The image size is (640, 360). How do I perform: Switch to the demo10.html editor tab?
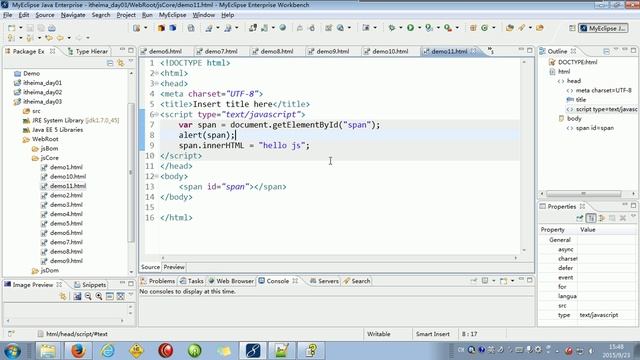point(390,51)
